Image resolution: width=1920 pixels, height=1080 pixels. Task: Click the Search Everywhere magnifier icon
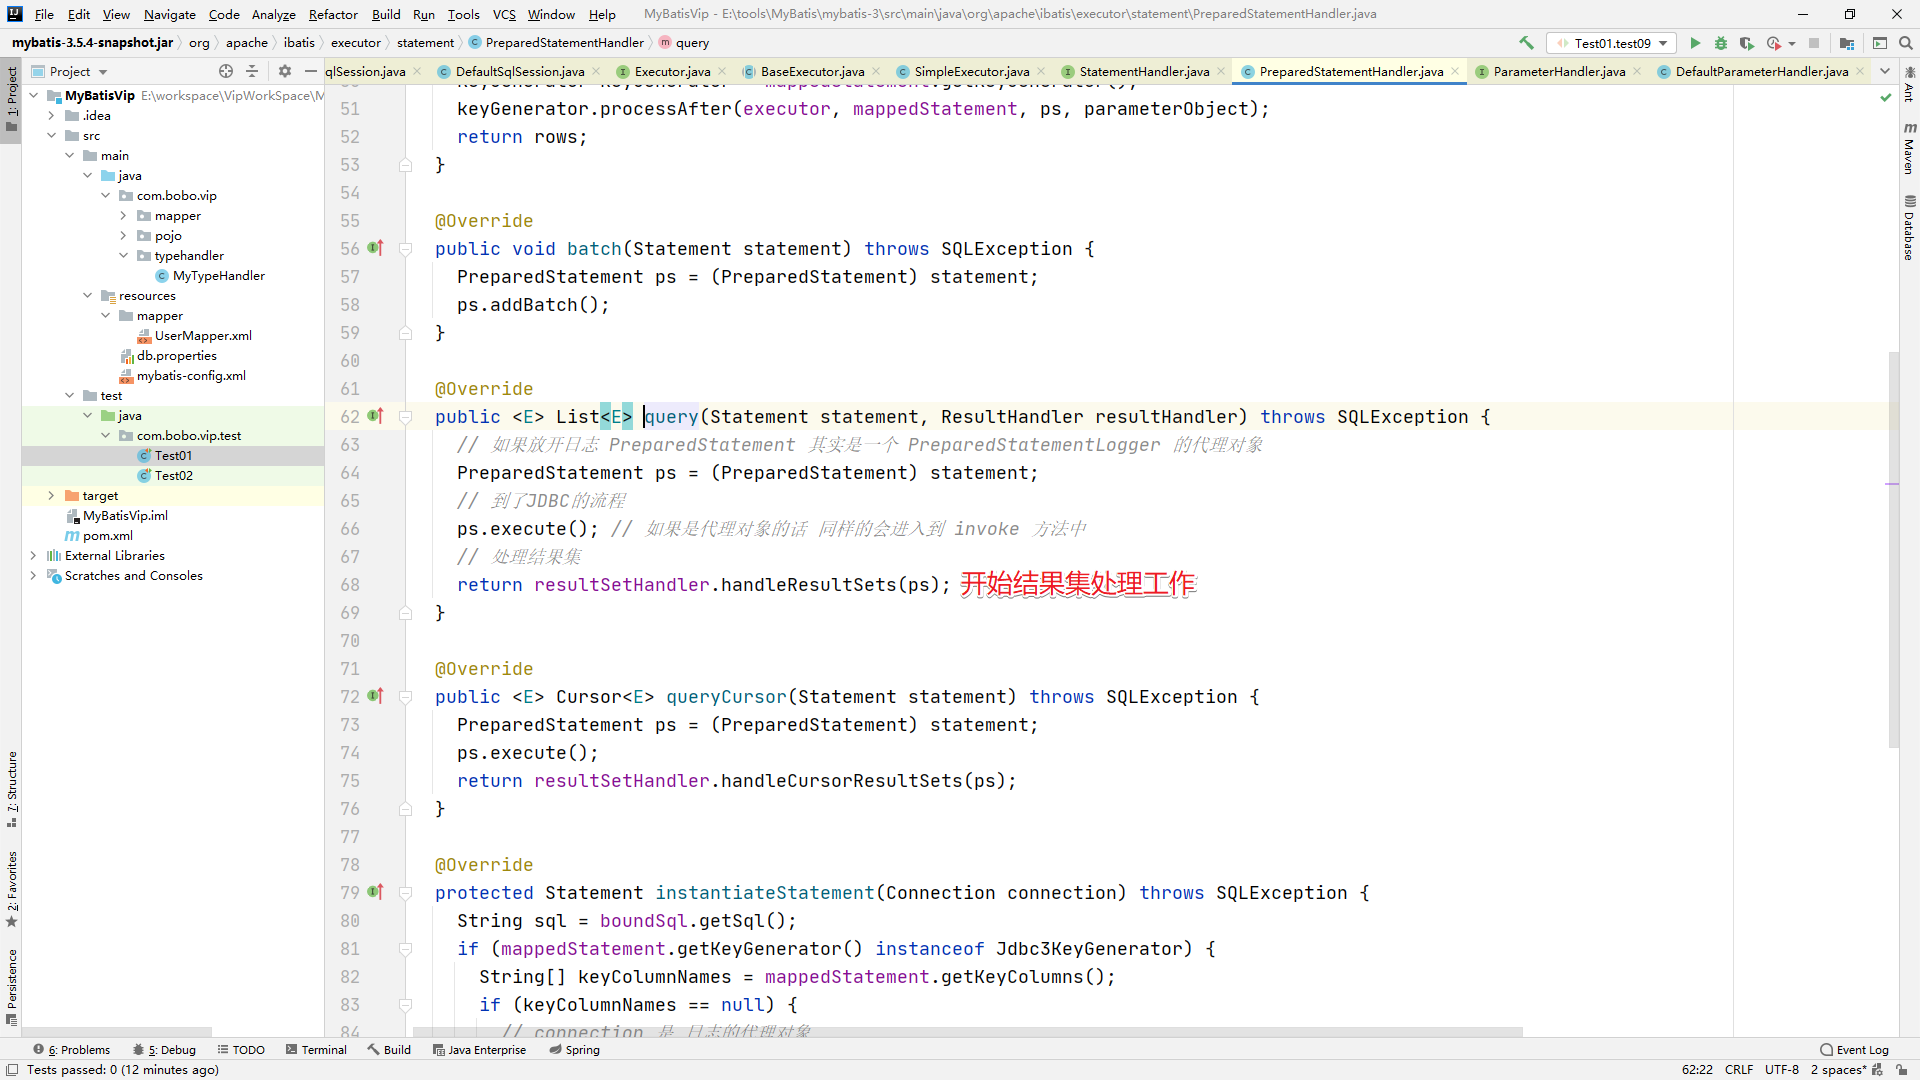tap(1906, 43)
